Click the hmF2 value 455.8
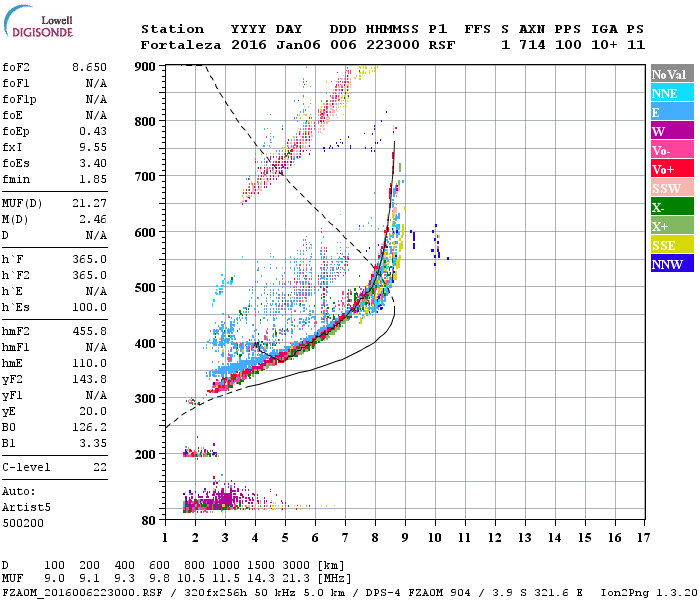Screen dimensions: 700x600 (89, 331)
